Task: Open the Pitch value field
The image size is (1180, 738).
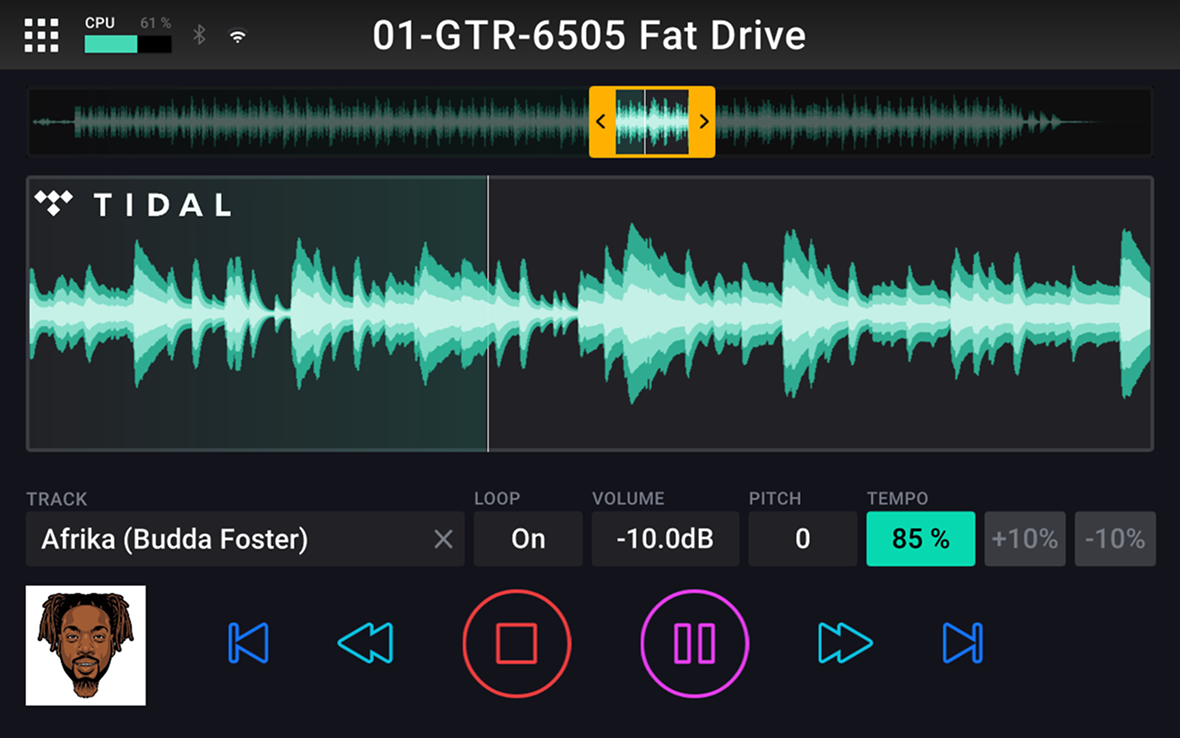Action: (x=802, y=539)
